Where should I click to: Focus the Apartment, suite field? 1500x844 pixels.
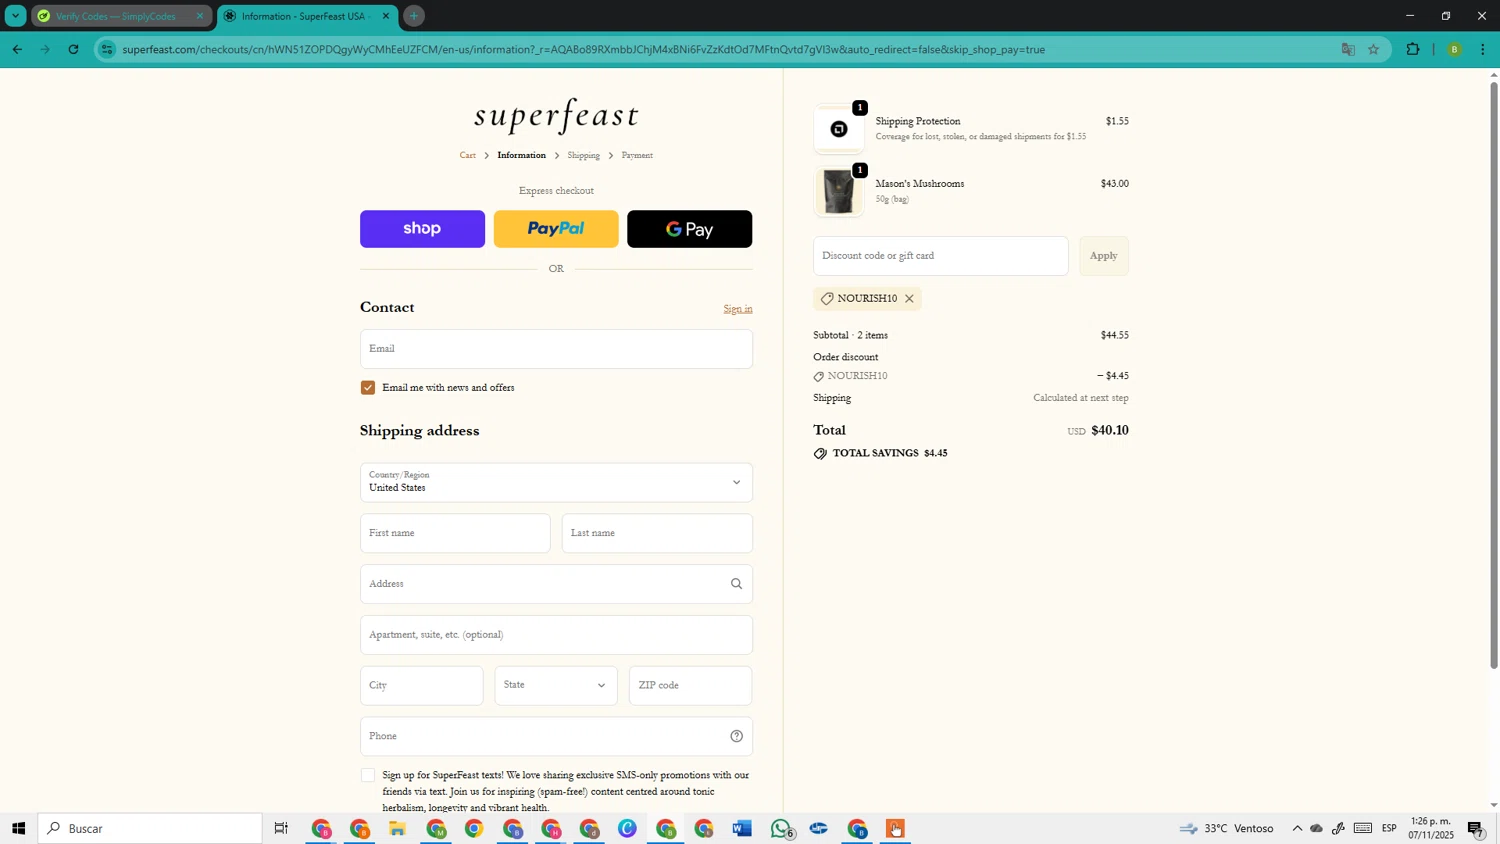[556, 635]
